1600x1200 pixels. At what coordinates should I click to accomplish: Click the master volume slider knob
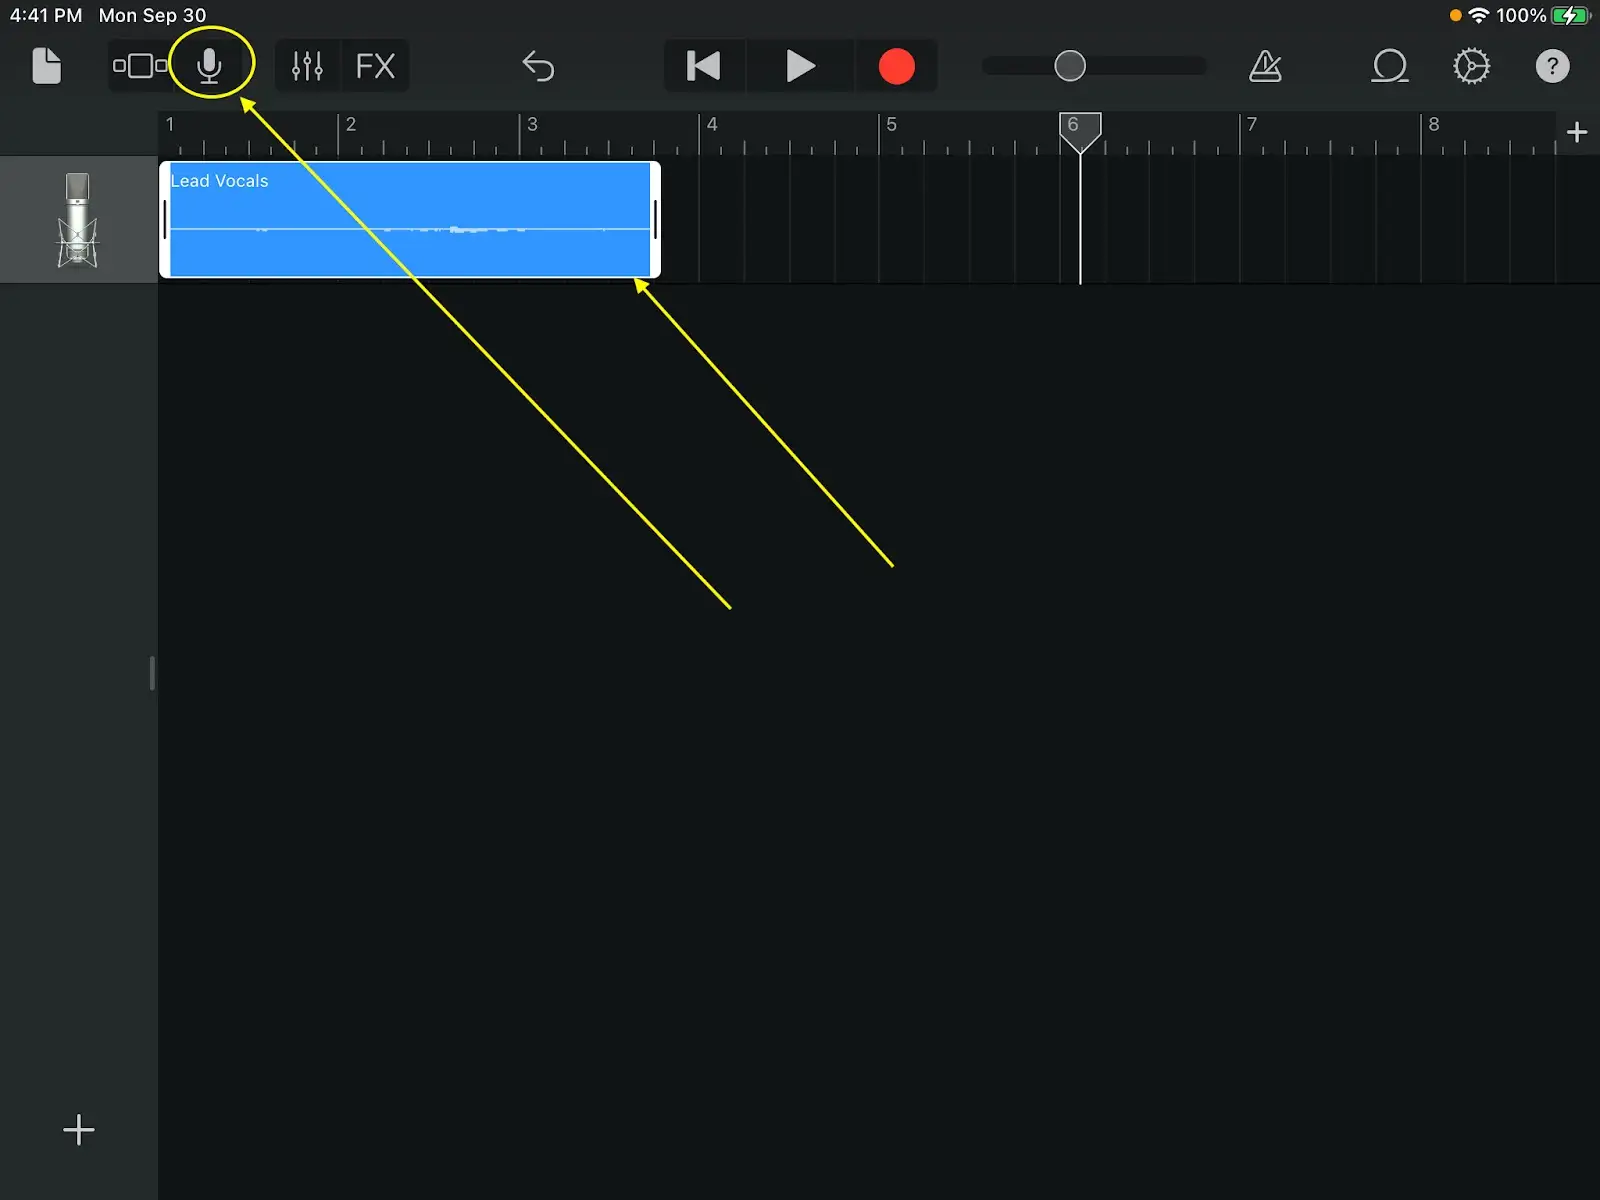click(x=1070, y=66)
